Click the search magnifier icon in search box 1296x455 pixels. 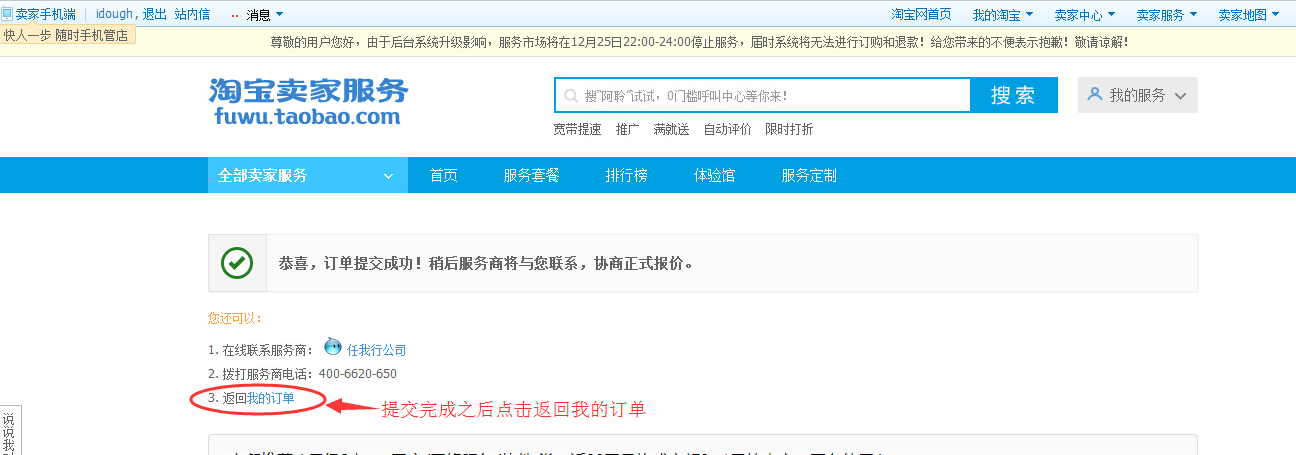point(571,96)
